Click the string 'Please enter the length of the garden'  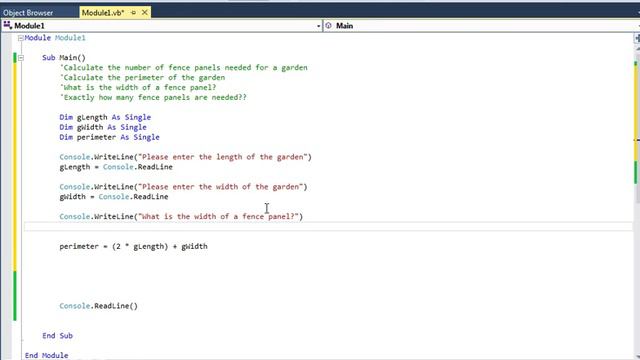point(223,157)
